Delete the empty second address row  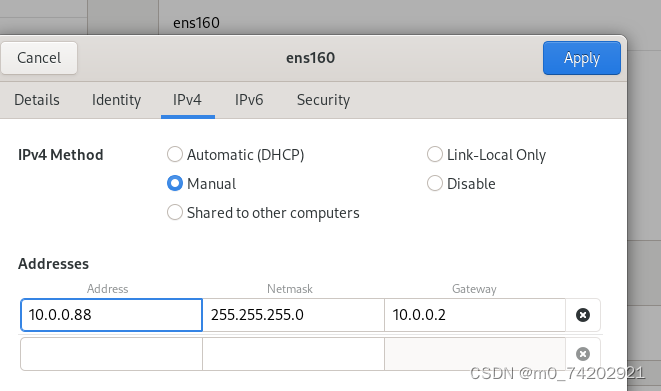coord(583,354)
